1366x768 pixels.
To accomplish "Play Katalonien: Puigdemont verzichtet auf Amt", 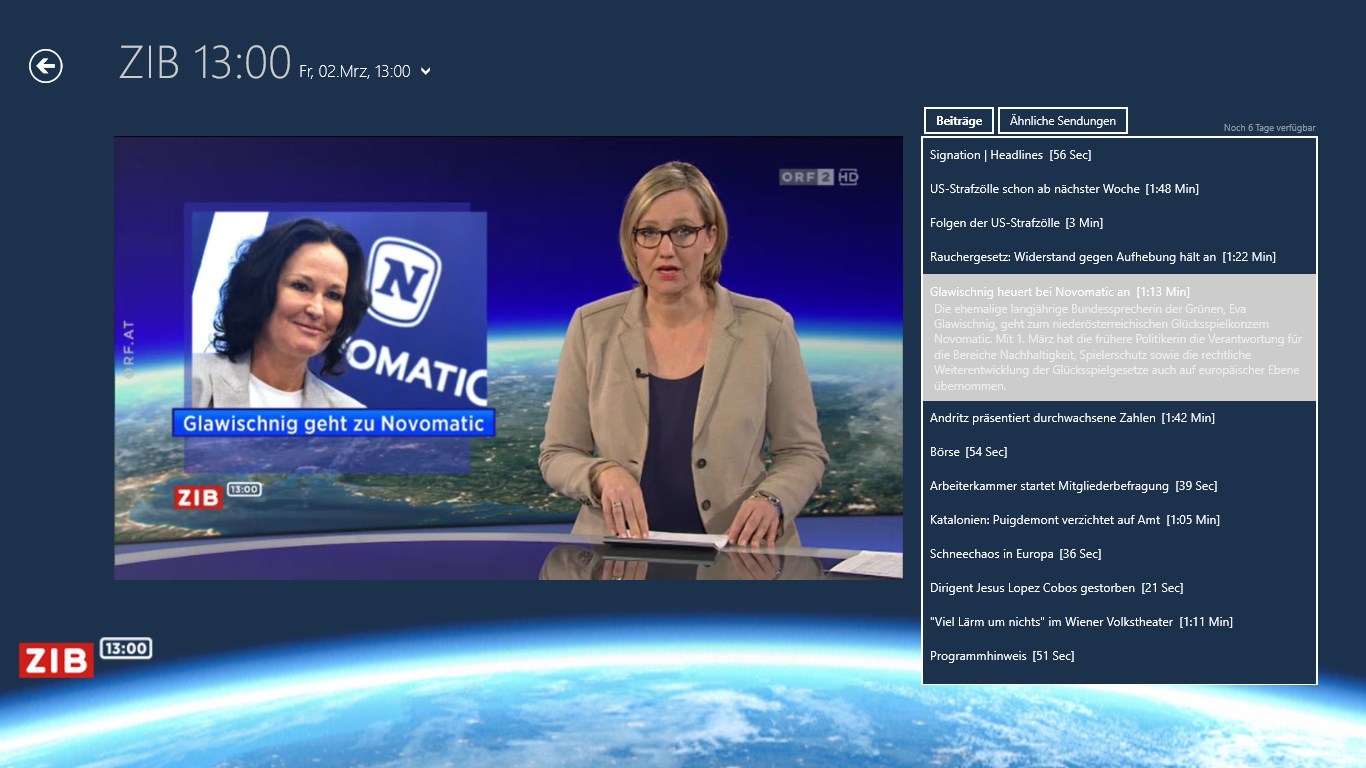I will point(1119,520).
